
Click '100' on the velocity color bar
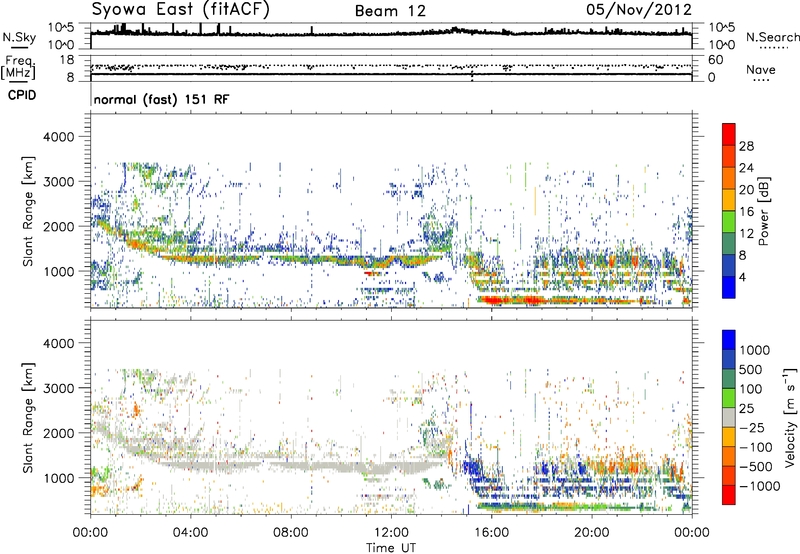751,389
